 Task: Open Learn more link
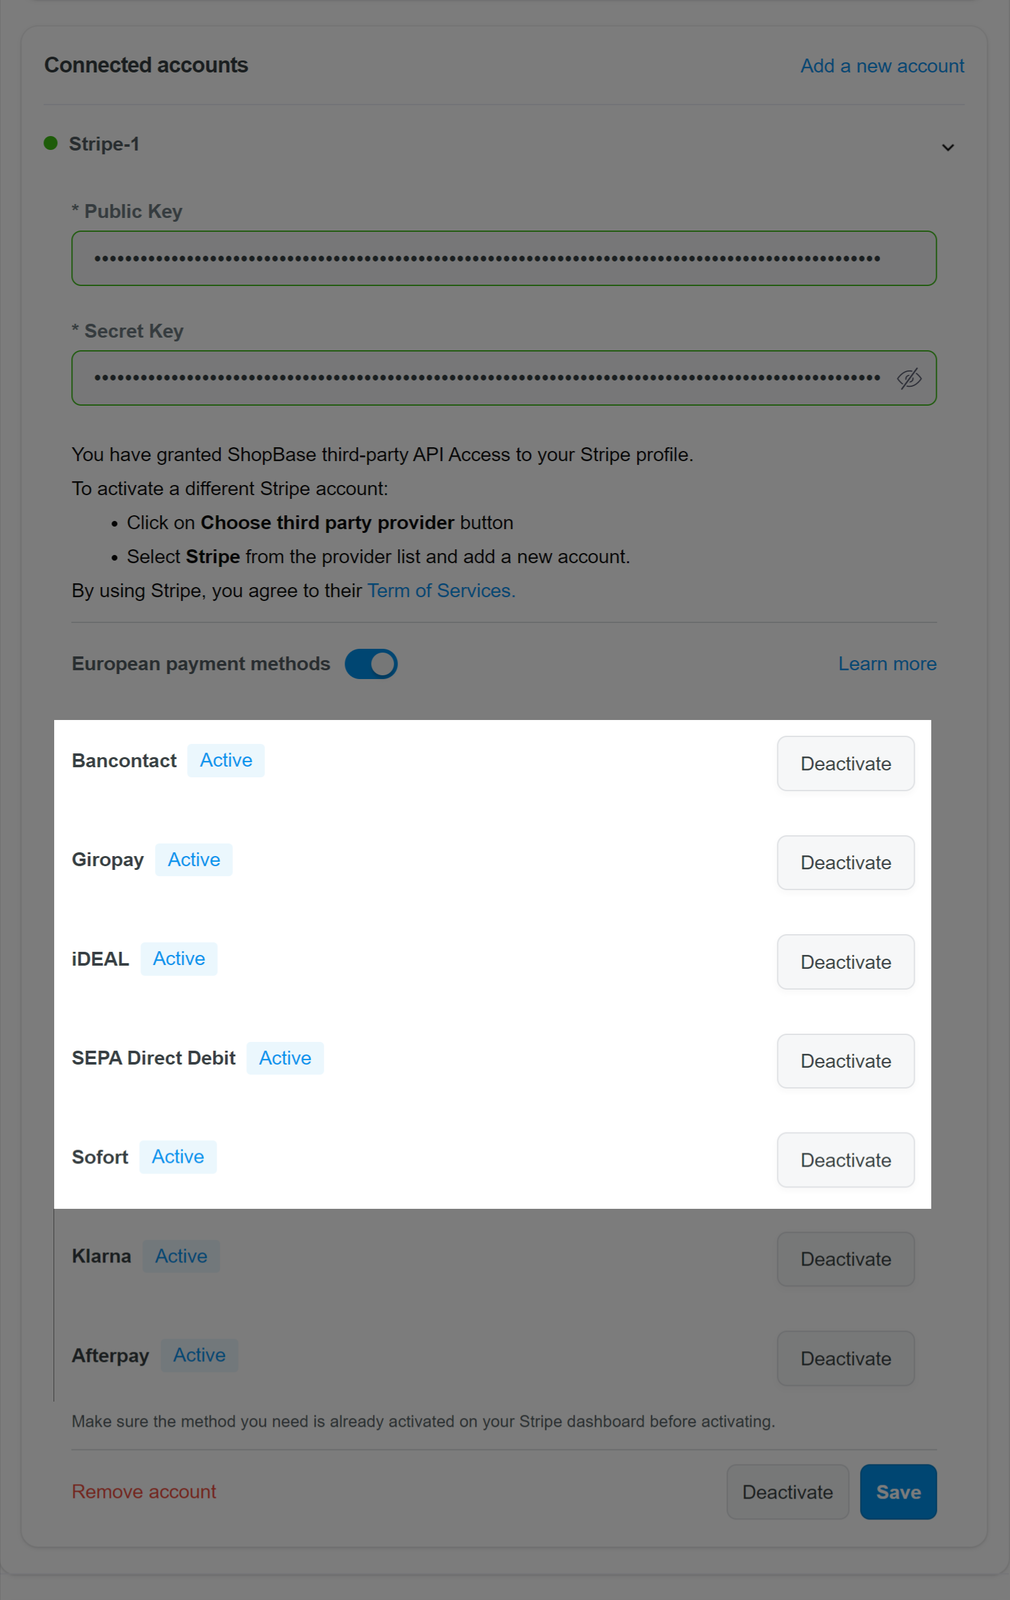(887, 664)
